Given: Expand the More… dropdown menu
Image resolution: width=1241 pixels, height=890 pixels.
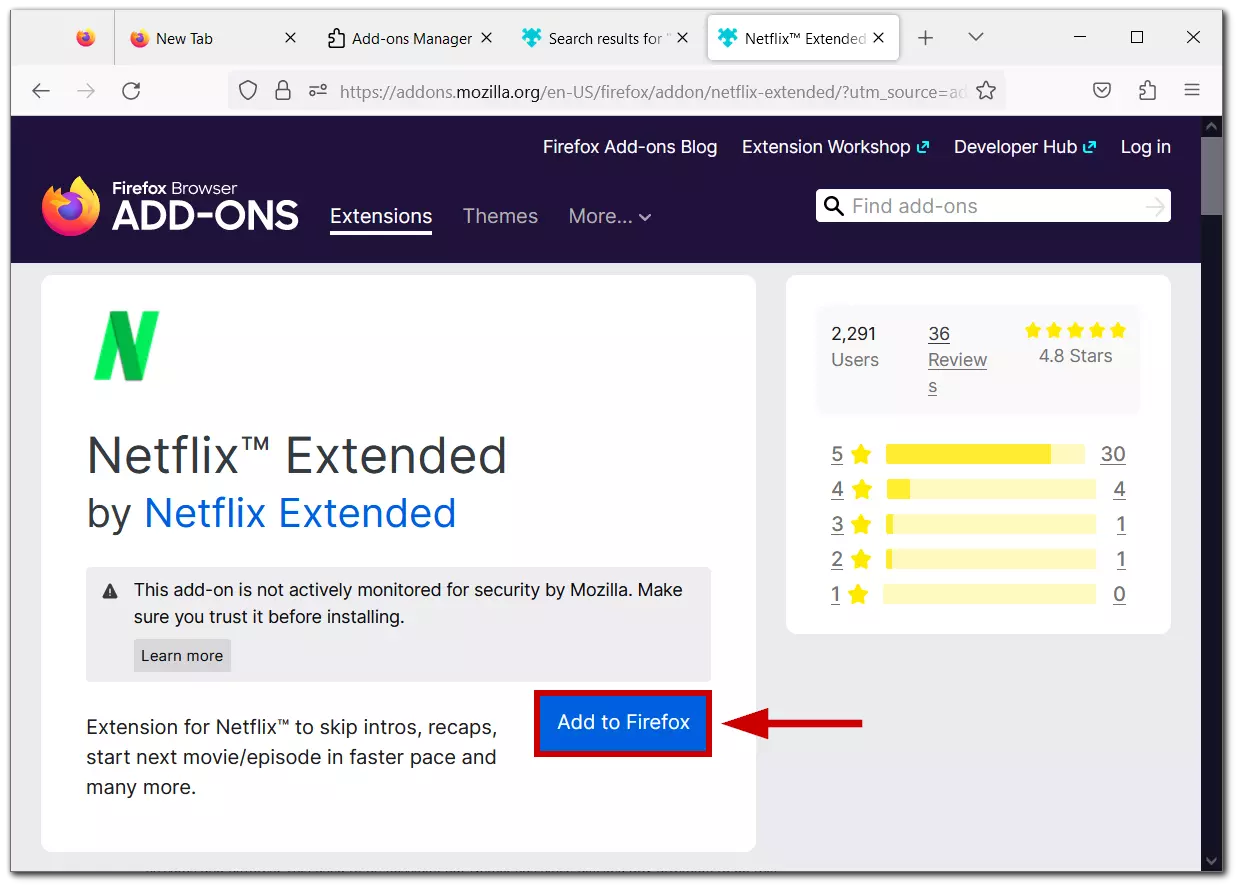Looking at the screenshot, I should [610, 216].
